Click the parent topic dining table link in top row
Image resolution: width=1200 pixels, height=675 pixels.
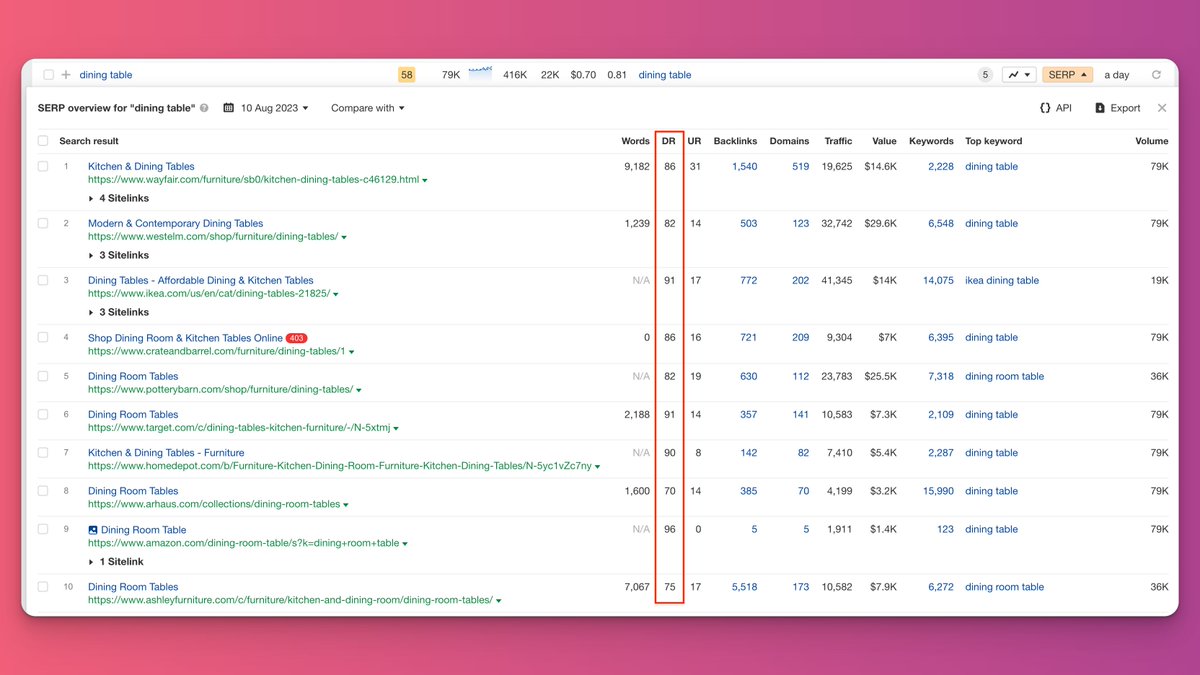(665, 75)
